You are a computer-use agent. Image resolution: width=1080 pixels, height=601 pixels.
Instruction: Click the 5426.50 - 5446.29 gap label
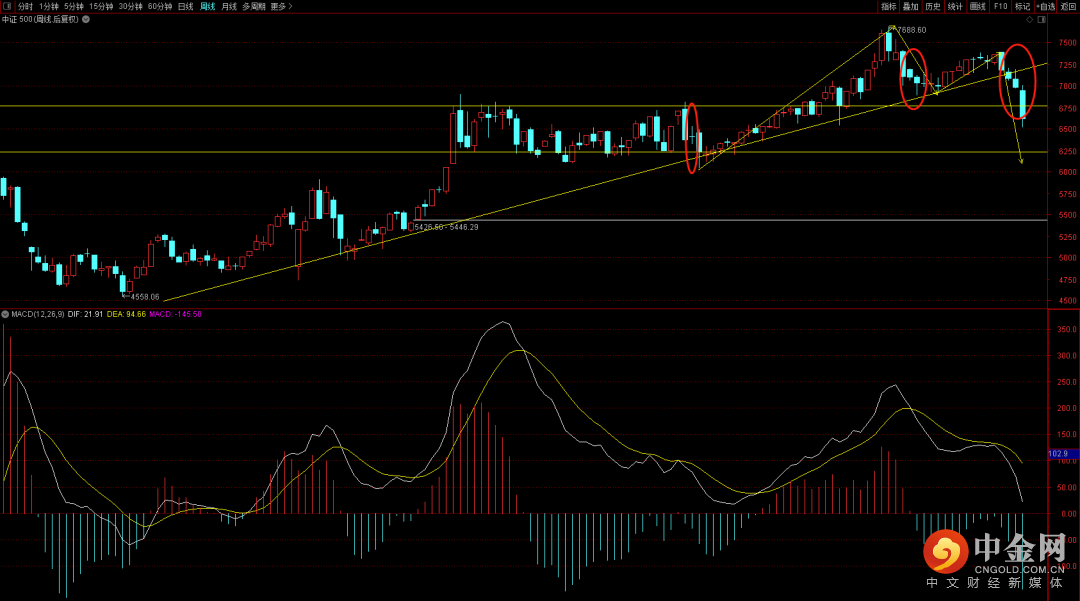446,226
